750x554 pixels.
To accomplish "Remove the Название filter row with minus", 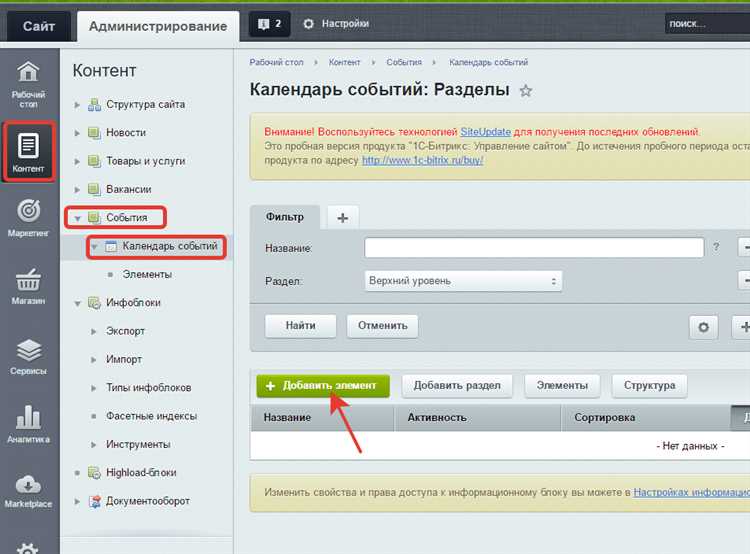I will (x=744, y=247).
